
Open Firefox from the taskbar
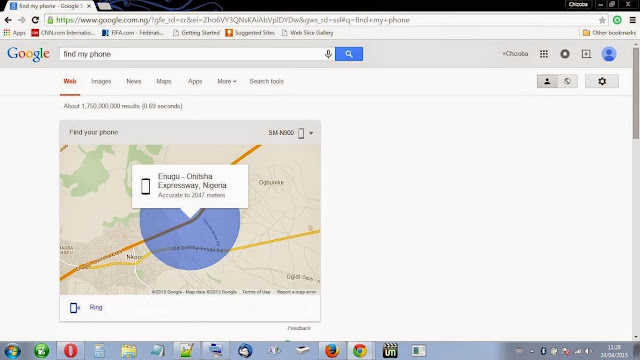click(x=332, y=351)
